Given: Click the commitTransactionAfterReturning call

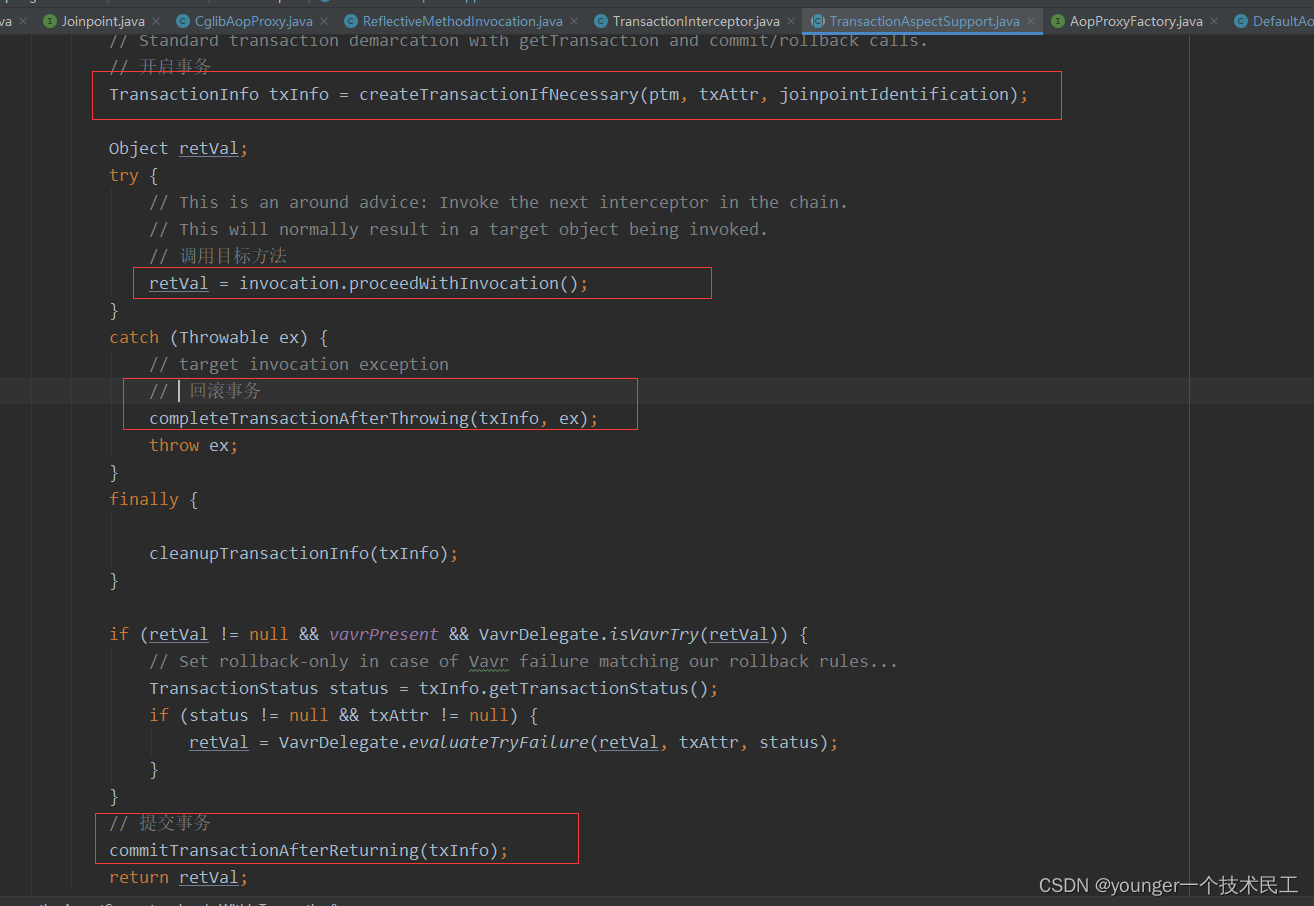Looking at the screenshot, I should tap(308, 850).
